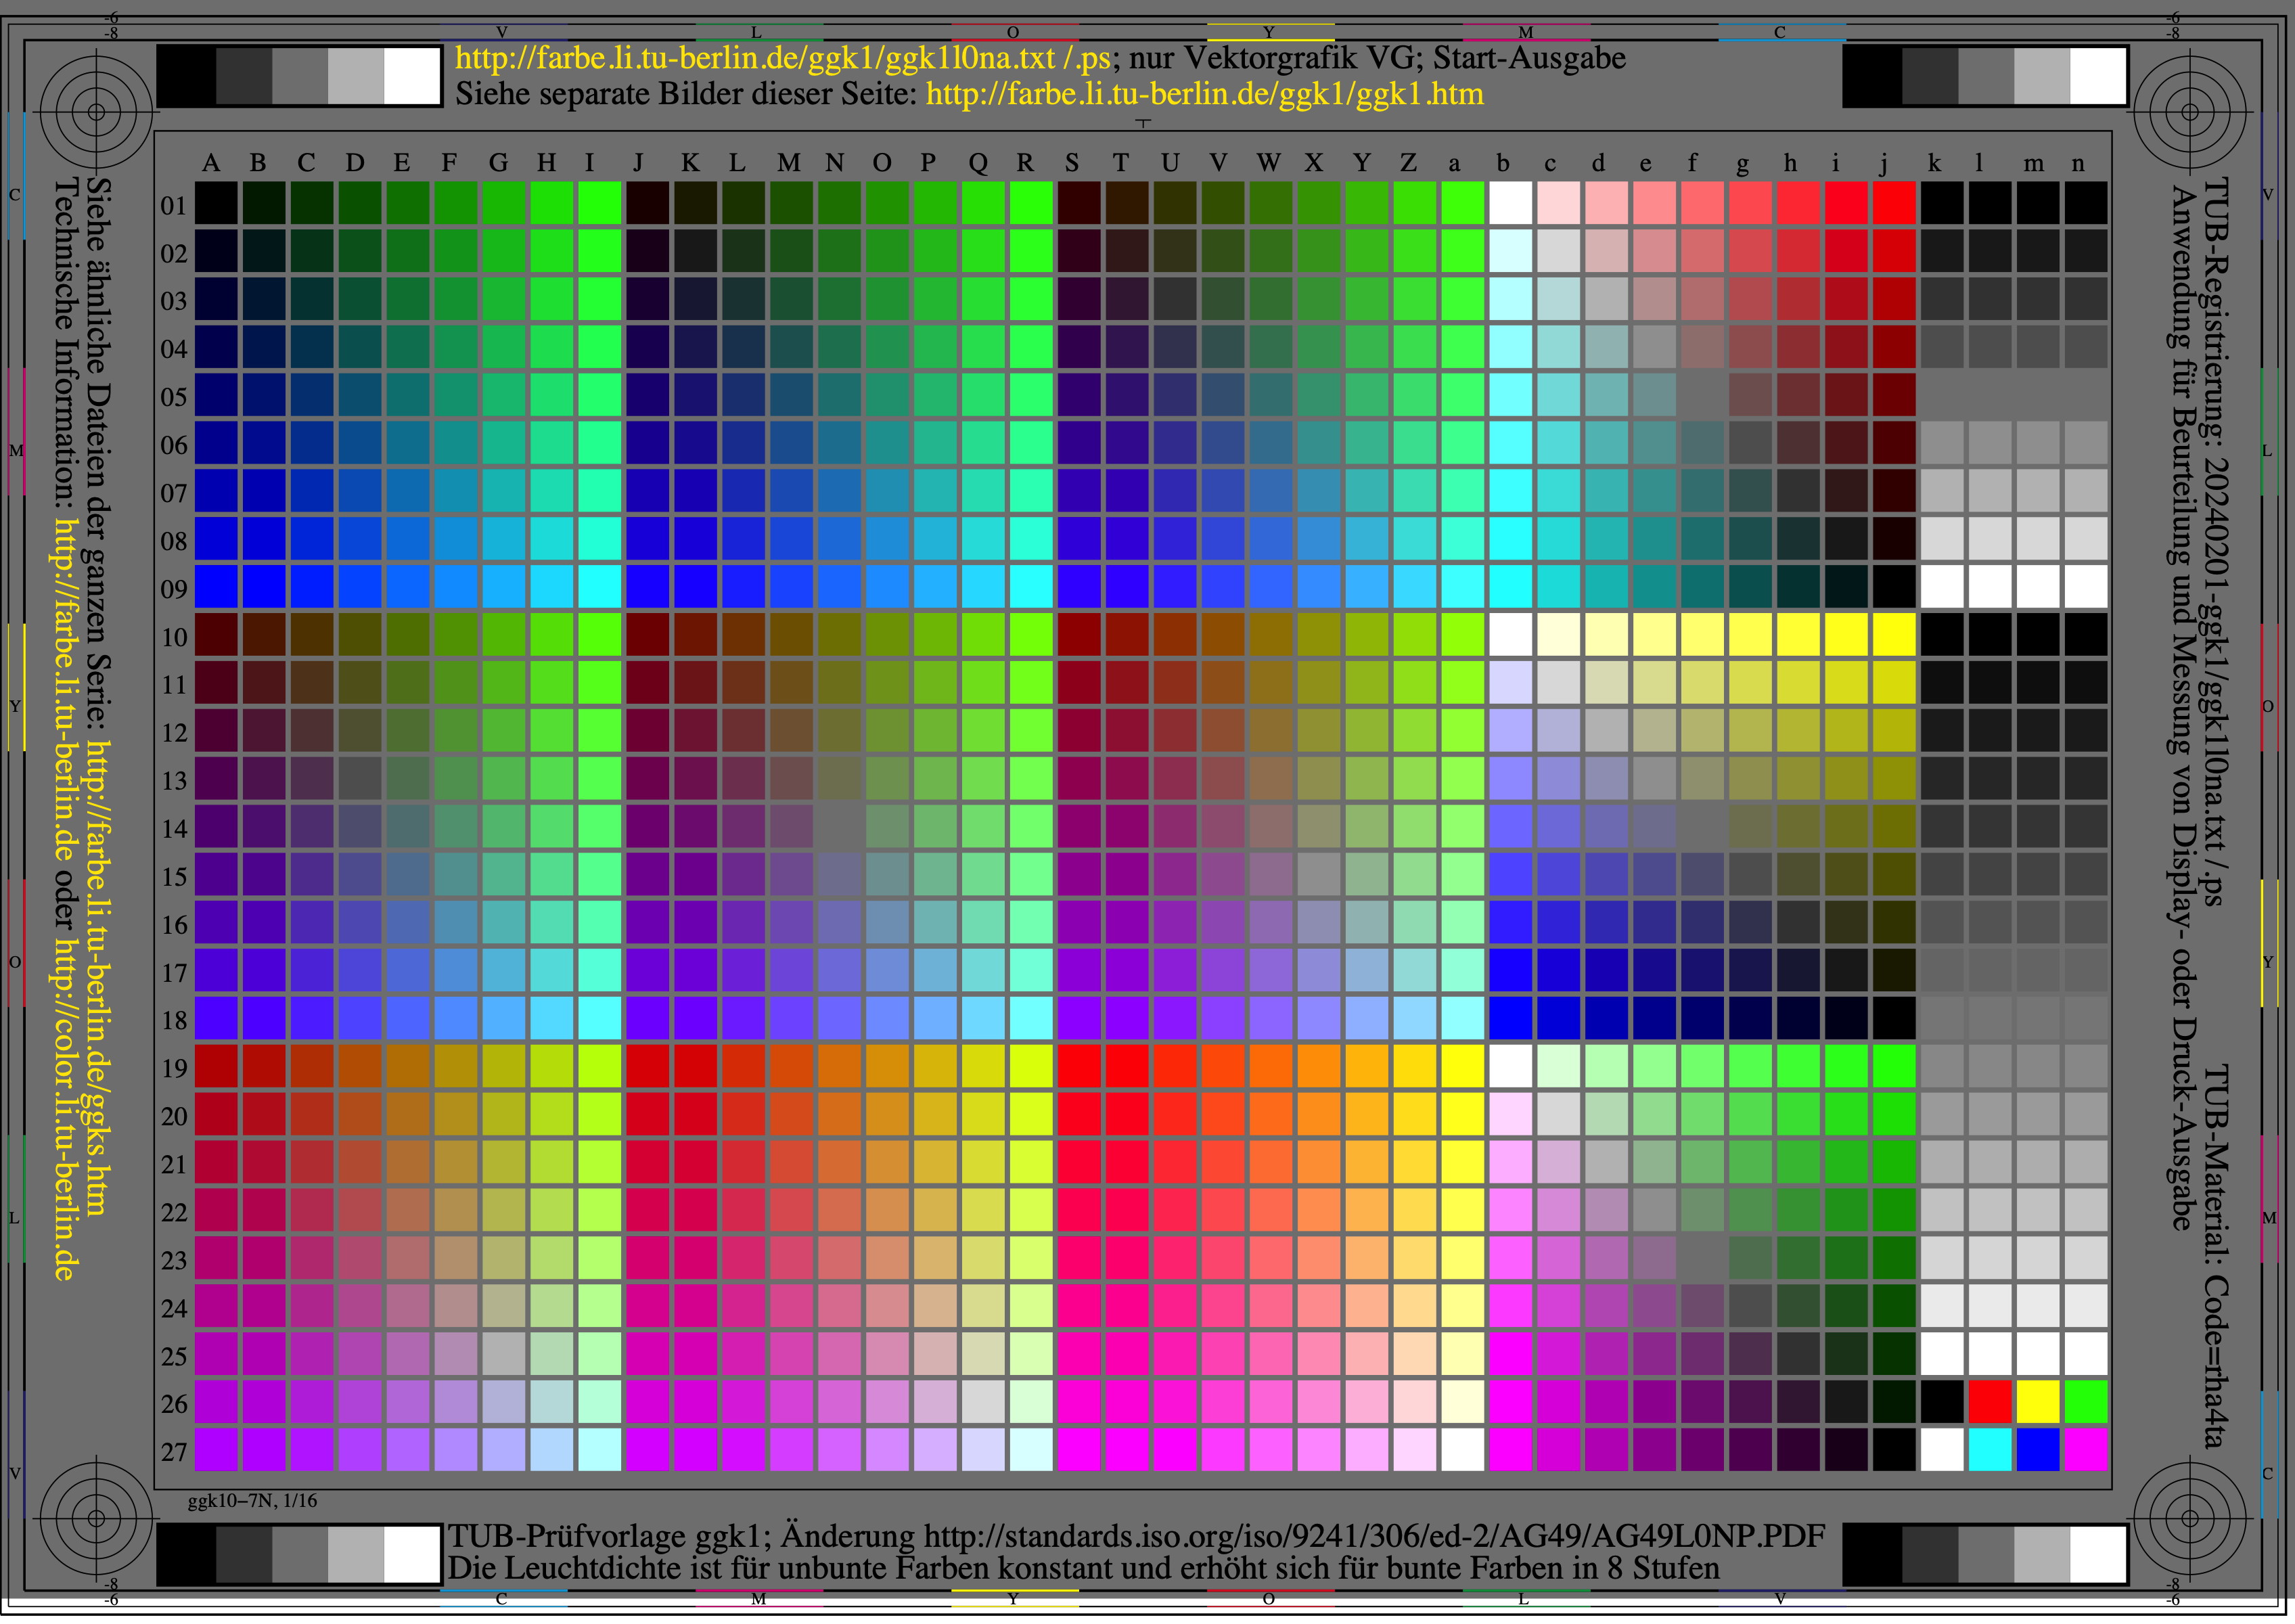The width and height of the screenshot is (2295, 1624).
Task: Click the bottom-left concentric registration target
Action: [96, 1517]
